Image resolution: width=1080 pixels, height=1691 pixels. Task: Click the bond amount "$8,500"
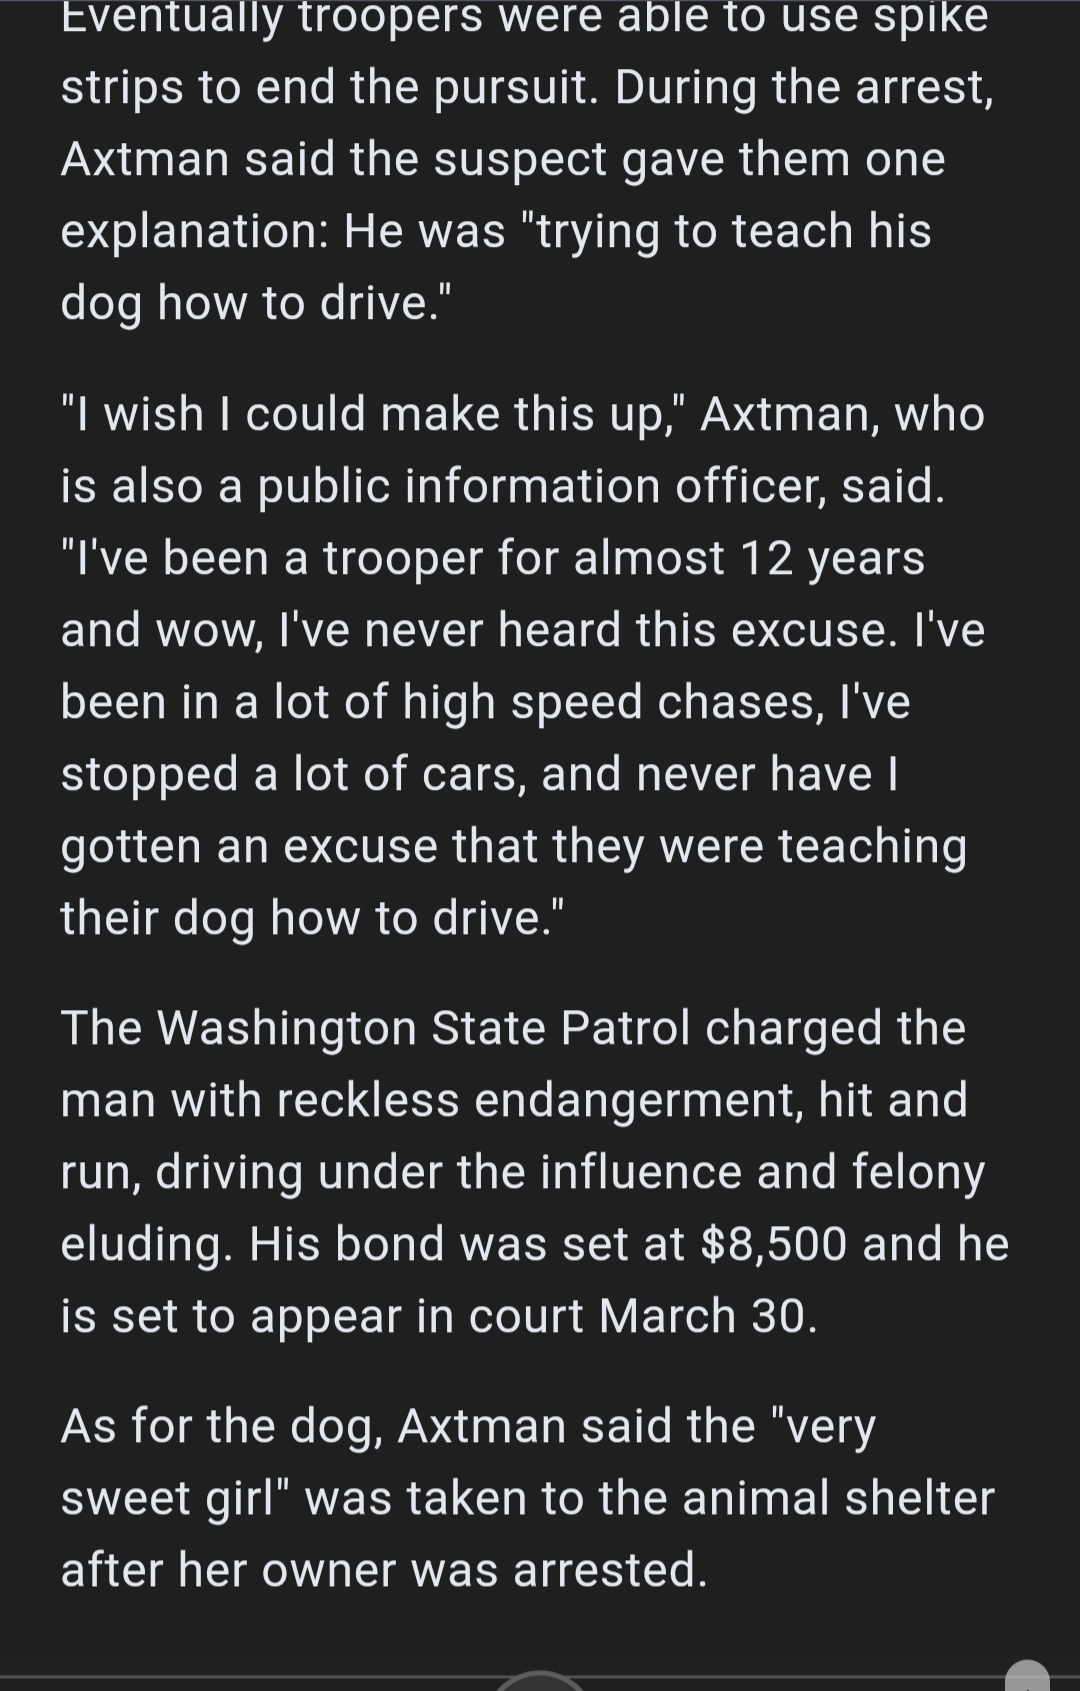click(x=774, y=1244)
